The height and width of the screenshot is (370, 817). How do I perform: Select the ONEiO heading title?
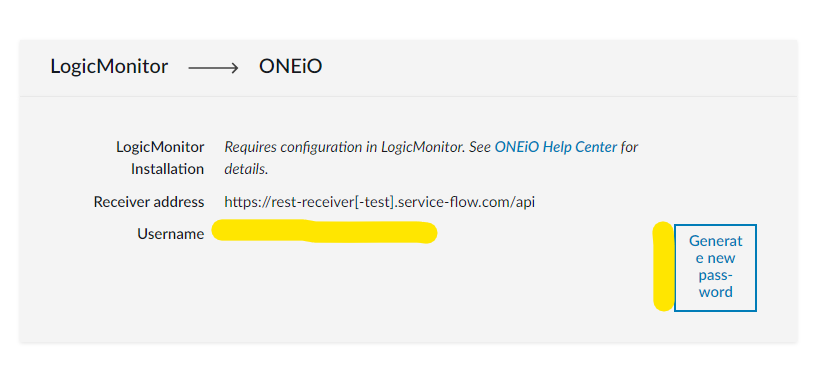pos(291,67)
